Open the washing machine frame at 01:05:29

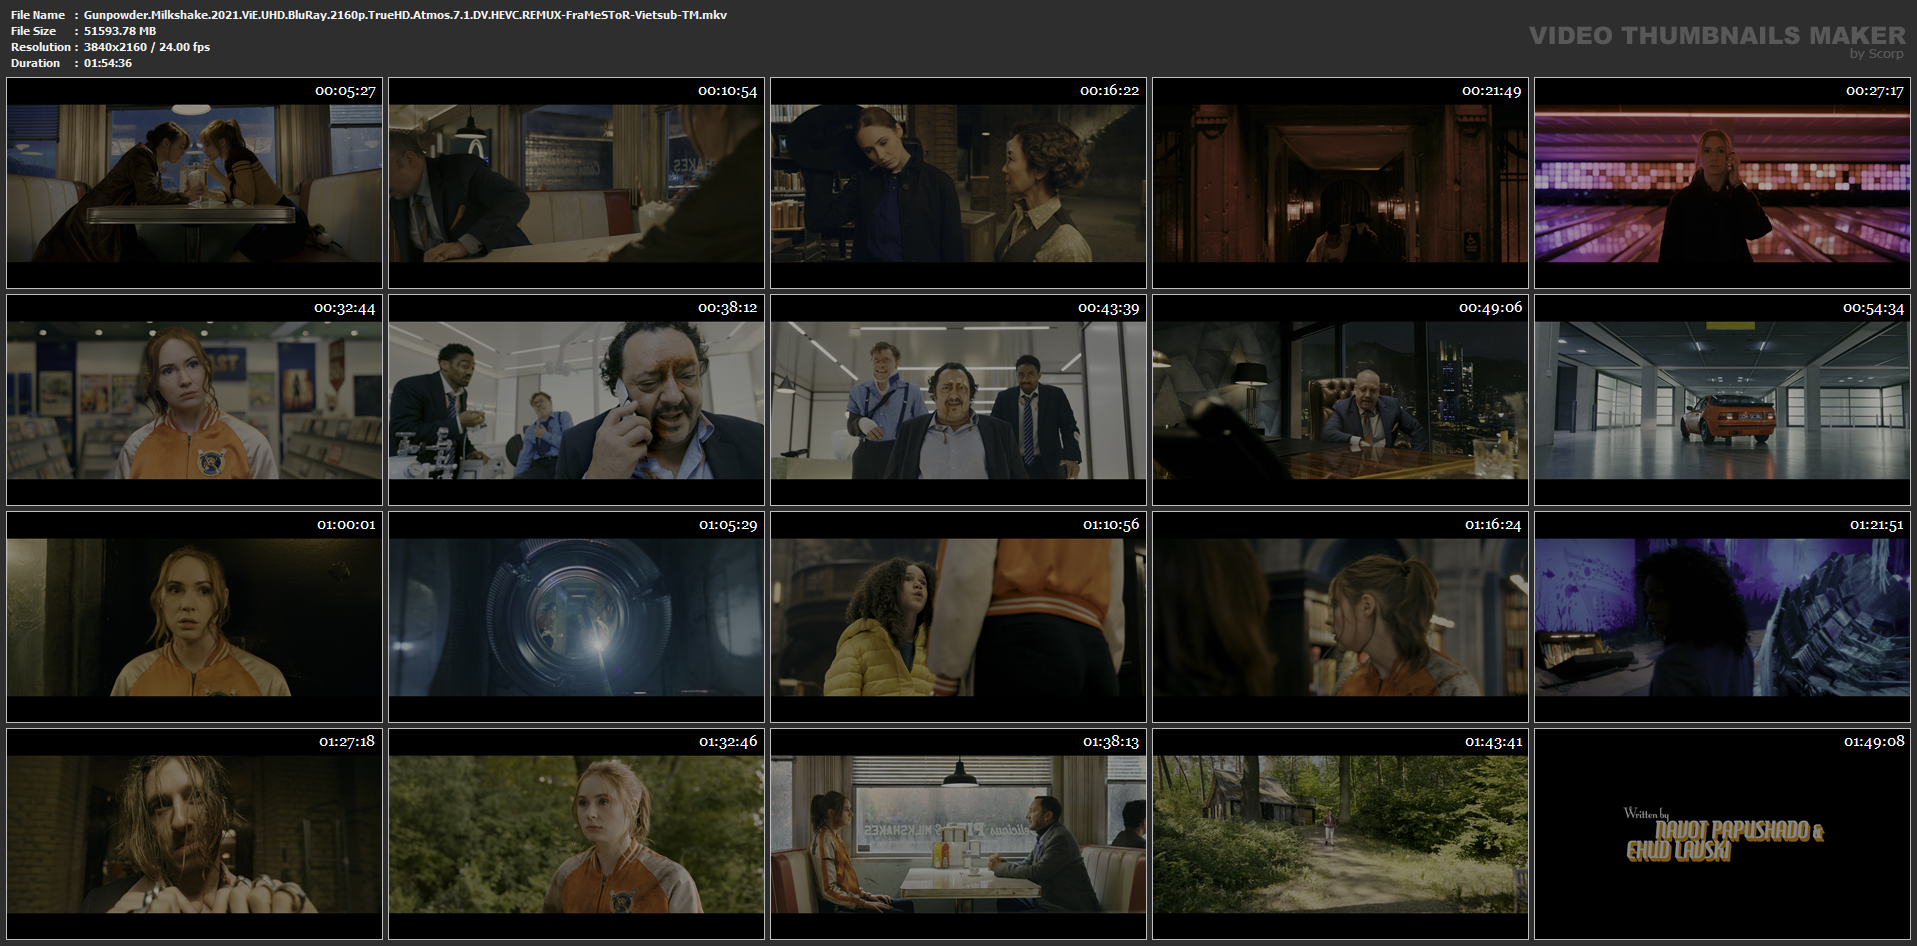tap(576, 617)
